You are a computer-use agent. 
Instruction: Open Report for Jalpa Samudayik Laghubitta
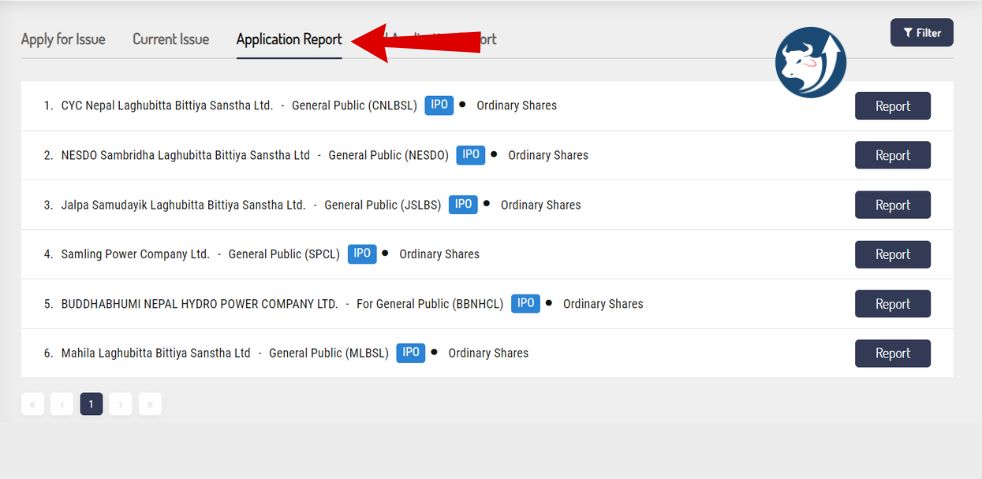tap(892, 205)
